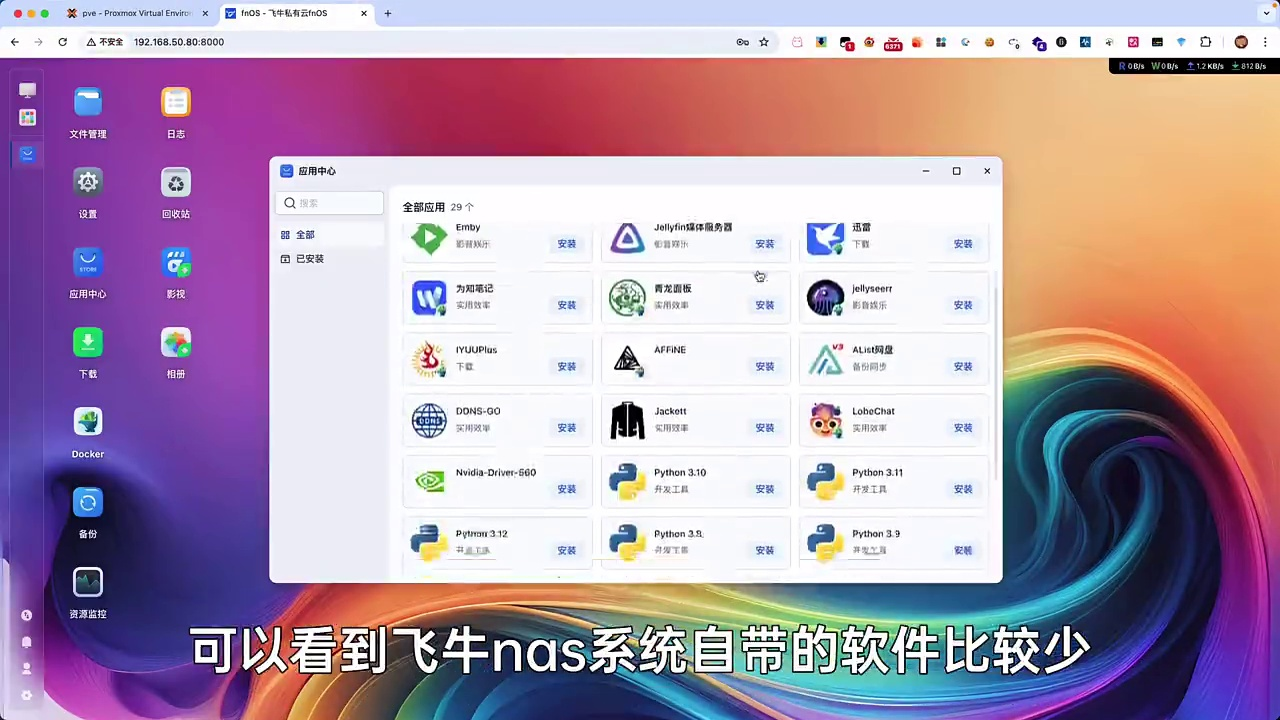This screenshot has width=1280, height=720.
Task: Click the LobeChat app icon
Action: 825,420
